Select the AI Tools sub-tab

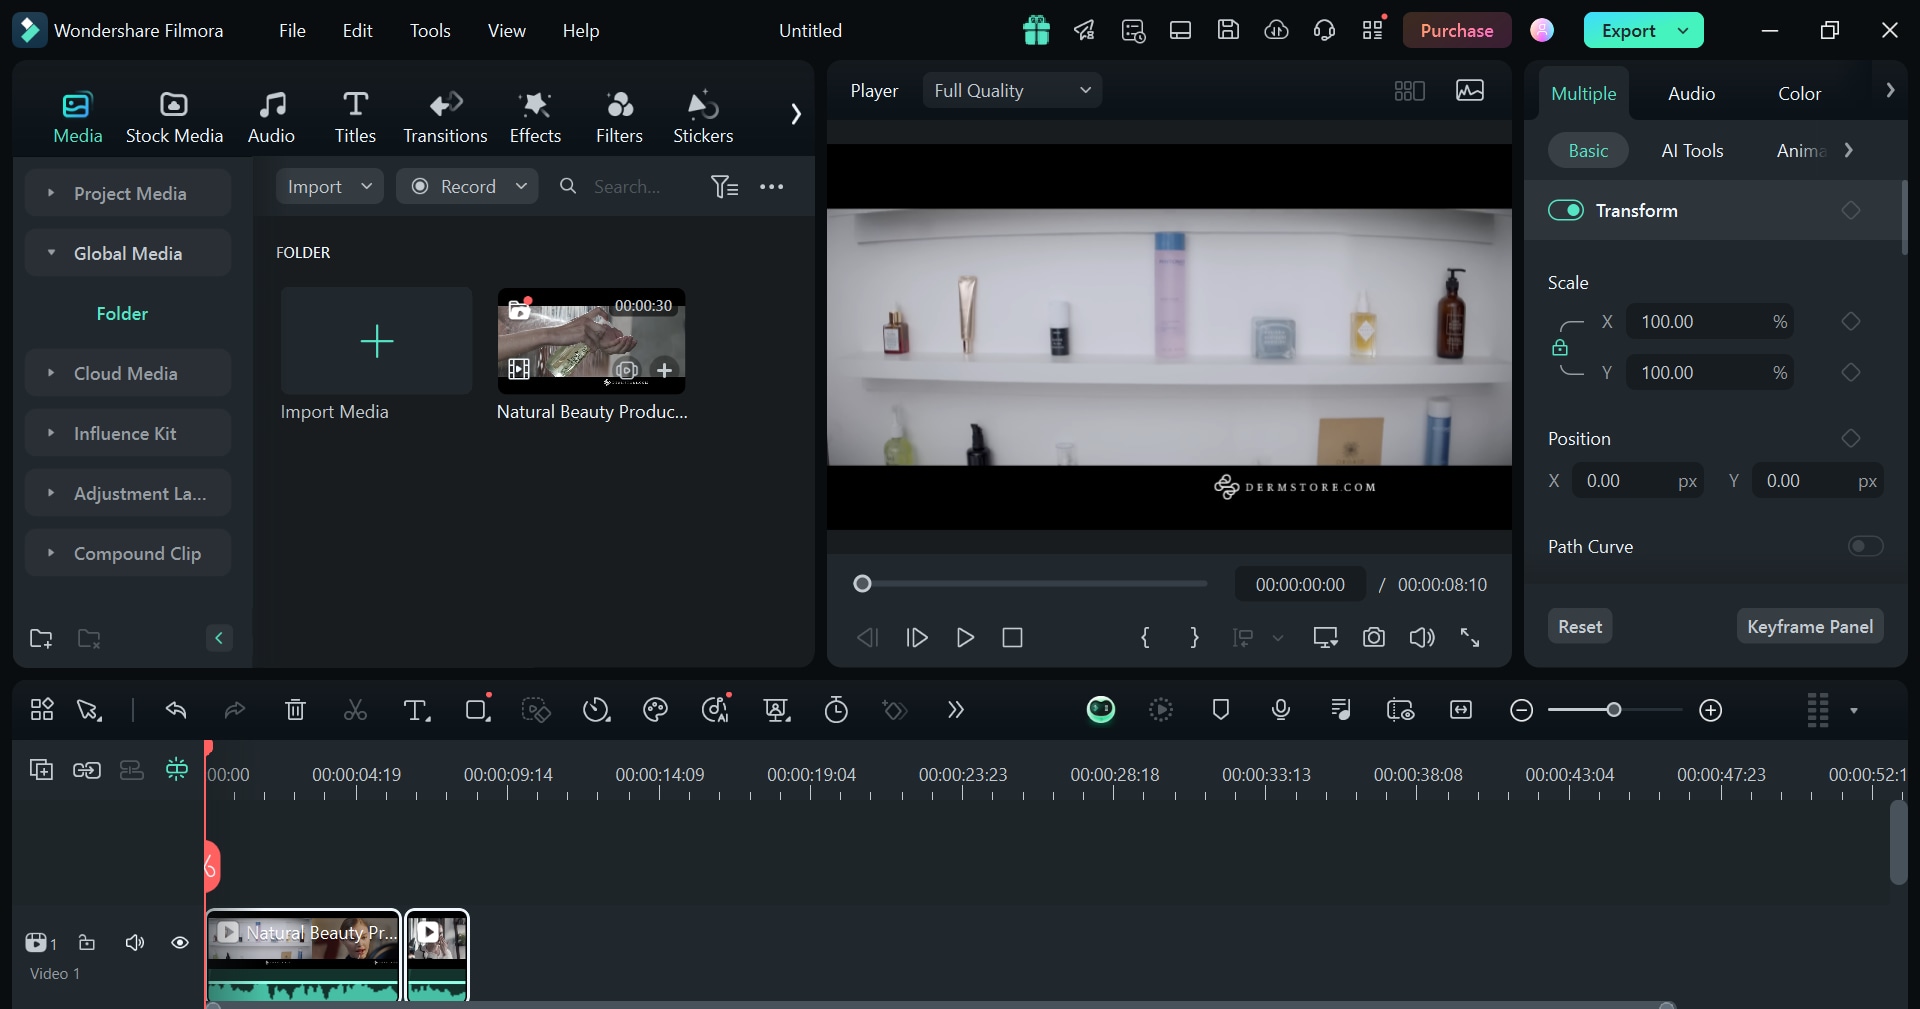1692,150
